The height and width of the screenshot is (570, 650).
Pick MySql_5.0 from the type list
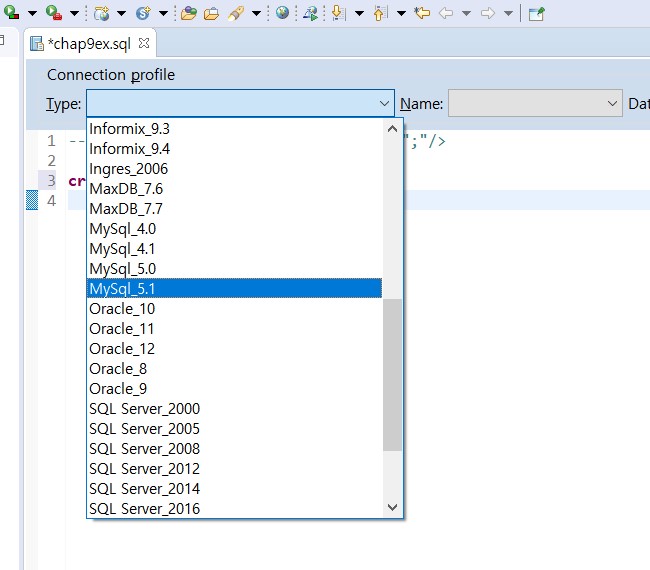pyautogui.click(x=234, y=269)
